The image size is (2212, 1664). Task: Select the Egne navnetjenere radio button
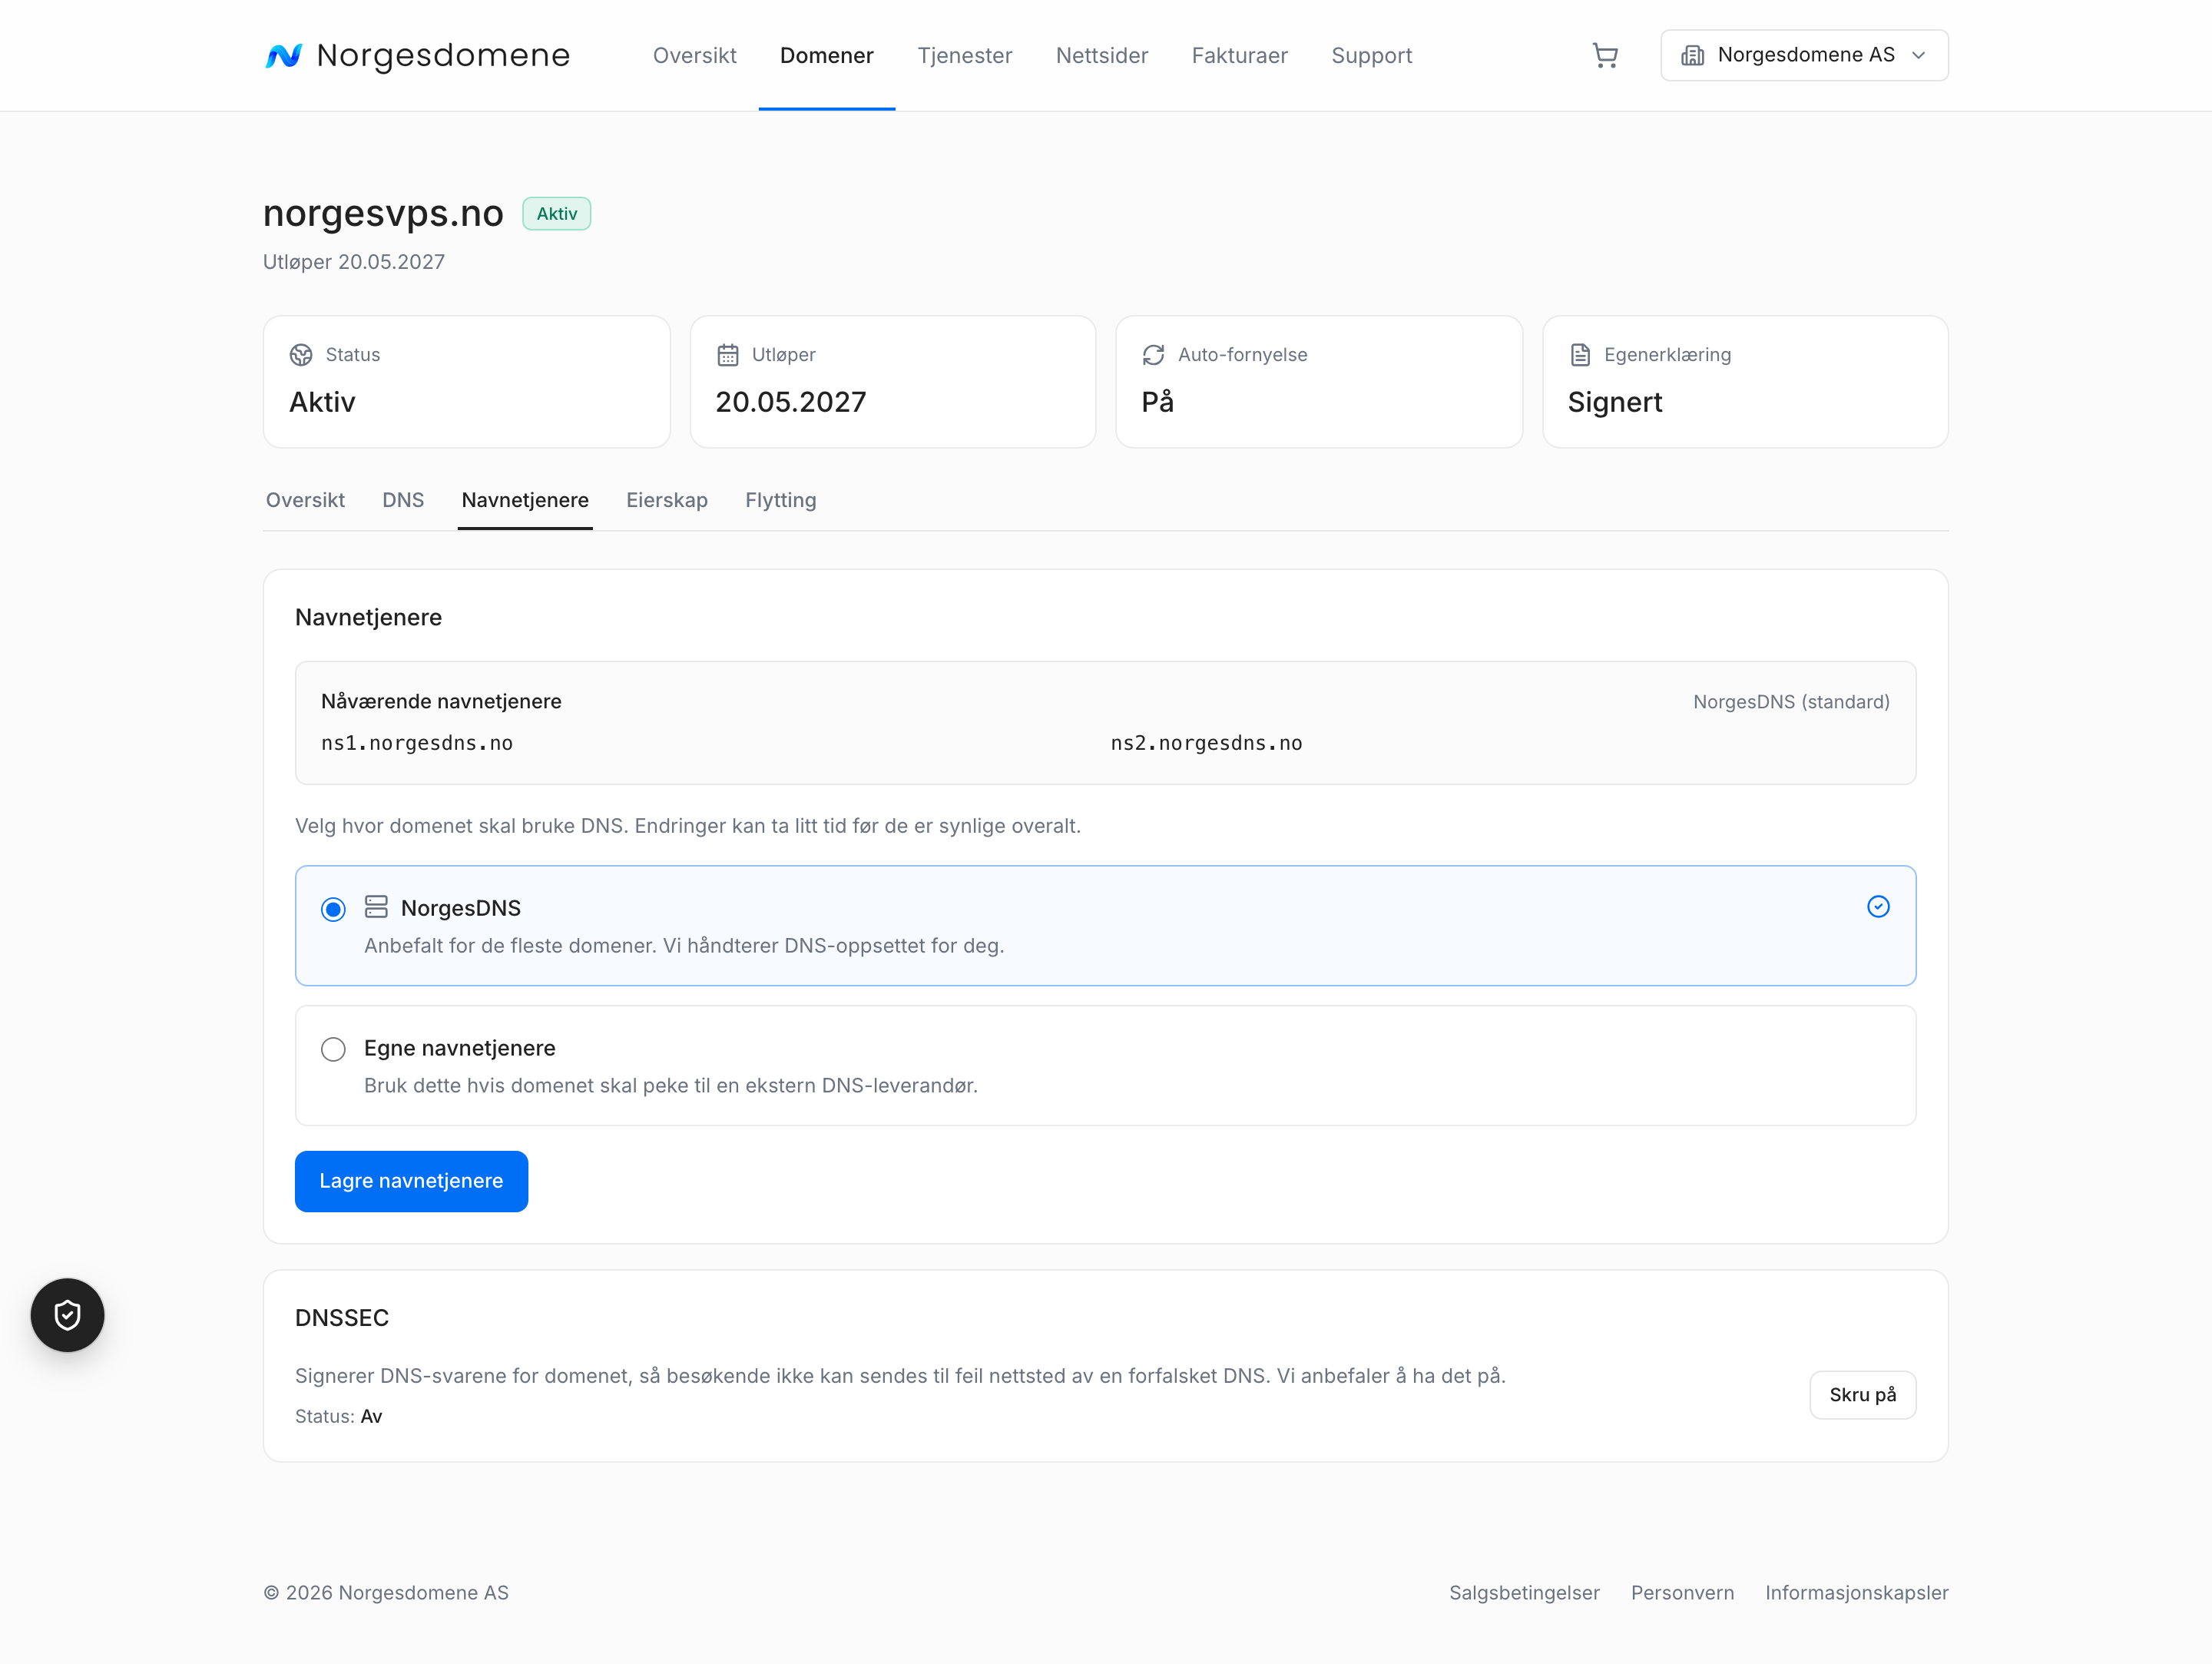tap(333, 1049)
